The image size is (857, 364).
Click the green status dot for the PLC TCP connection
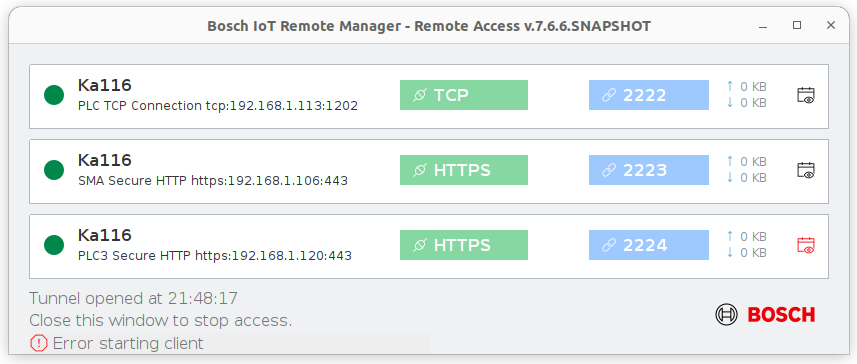point(54,95)
